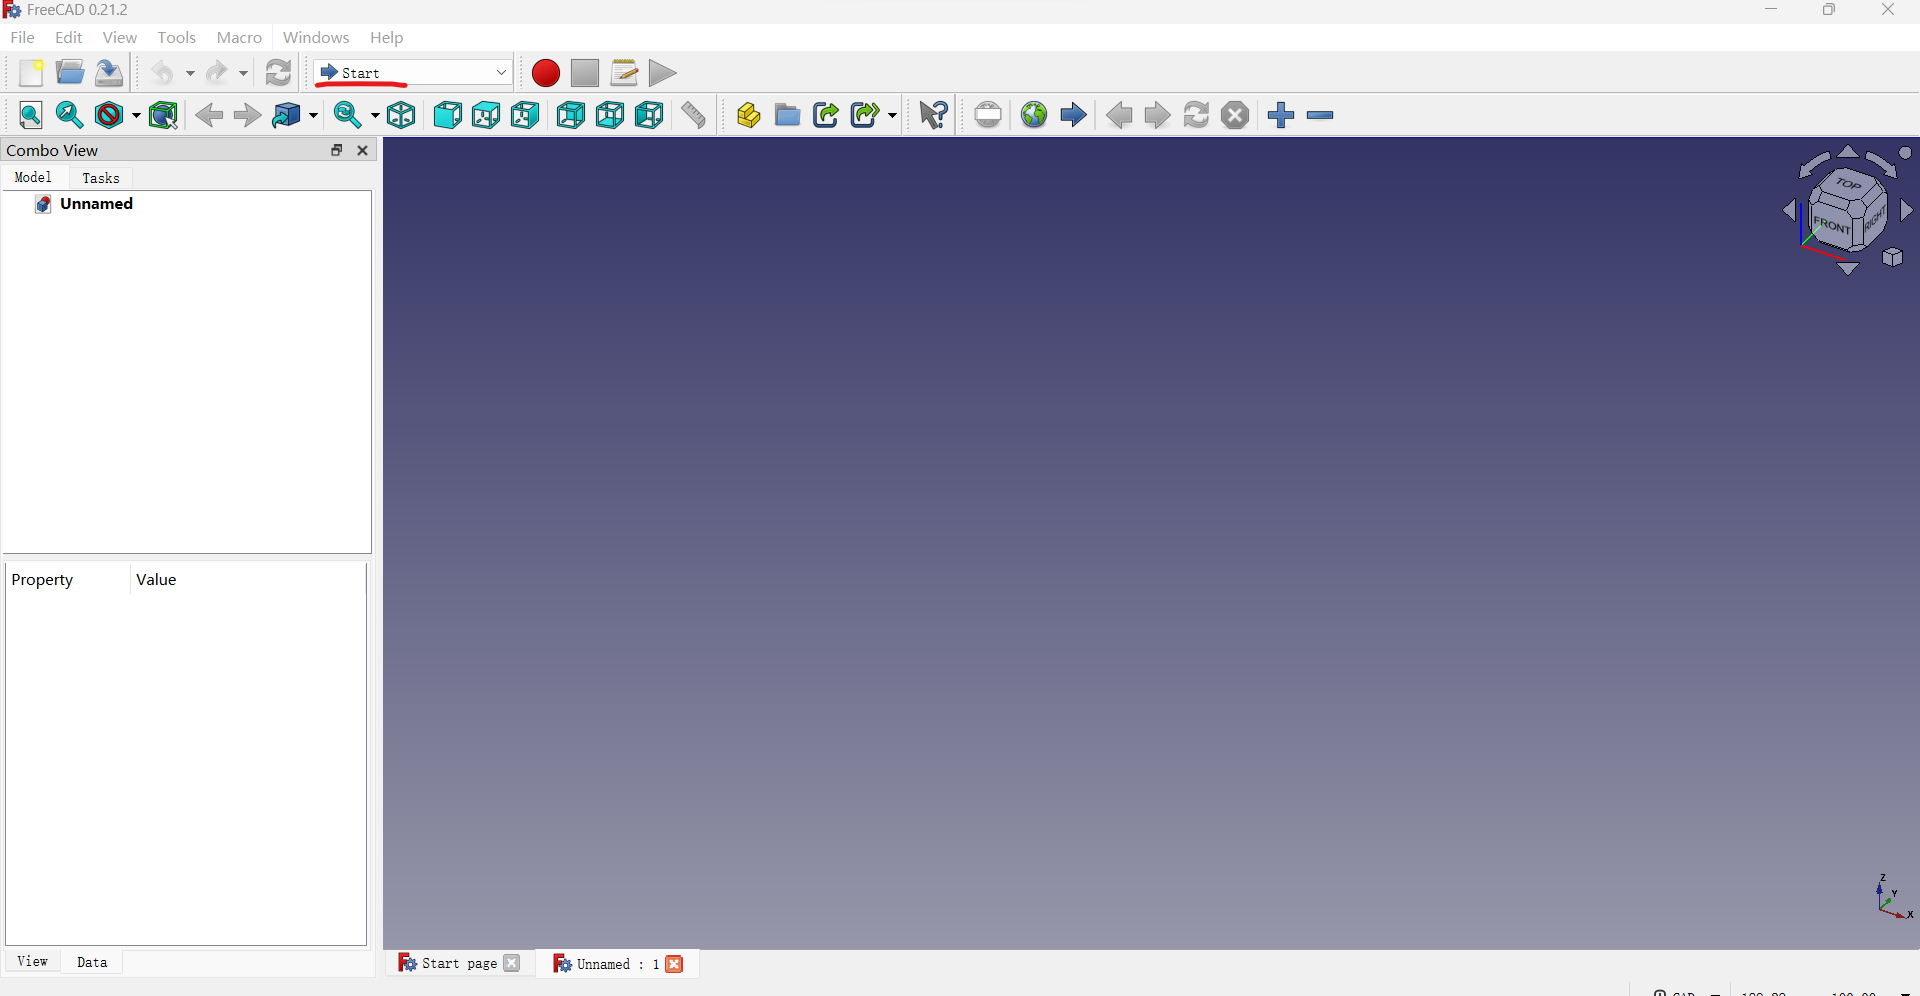Click the Set URL web icon
This screenshot has width=1920, height=996.
coord(988,115)
